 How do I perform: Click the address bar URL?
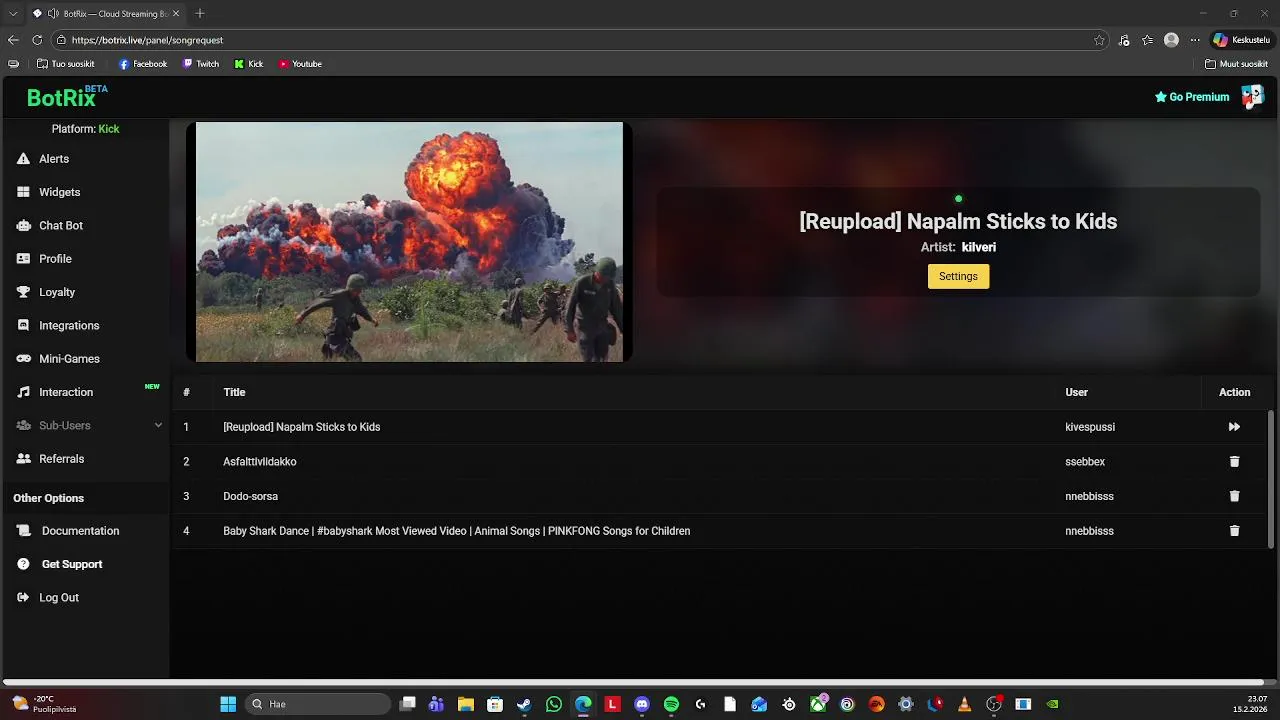[147, 40]
